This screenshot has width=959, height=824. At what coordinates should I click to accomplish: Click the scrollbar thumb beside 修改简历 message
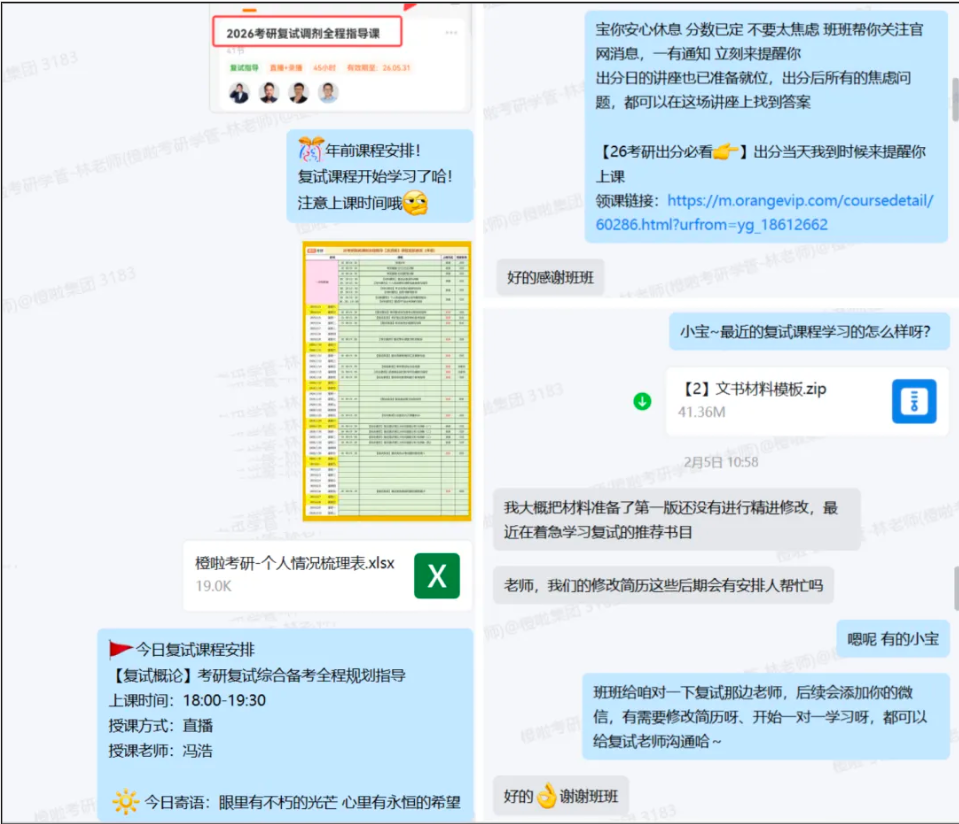956,588
